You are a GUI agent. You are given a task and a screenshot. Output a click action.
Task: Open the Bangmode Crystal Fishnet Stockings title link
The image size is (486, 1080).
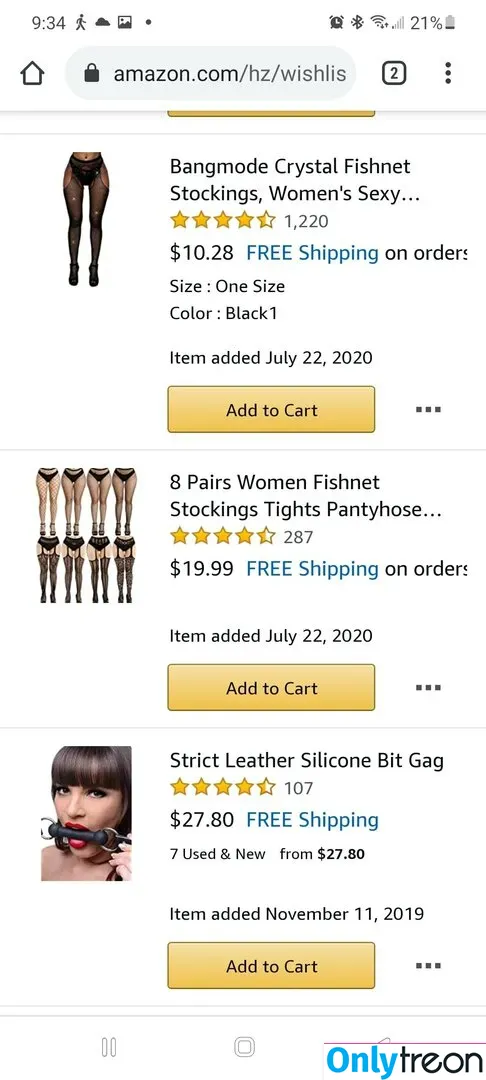click(x=295, y=180)
